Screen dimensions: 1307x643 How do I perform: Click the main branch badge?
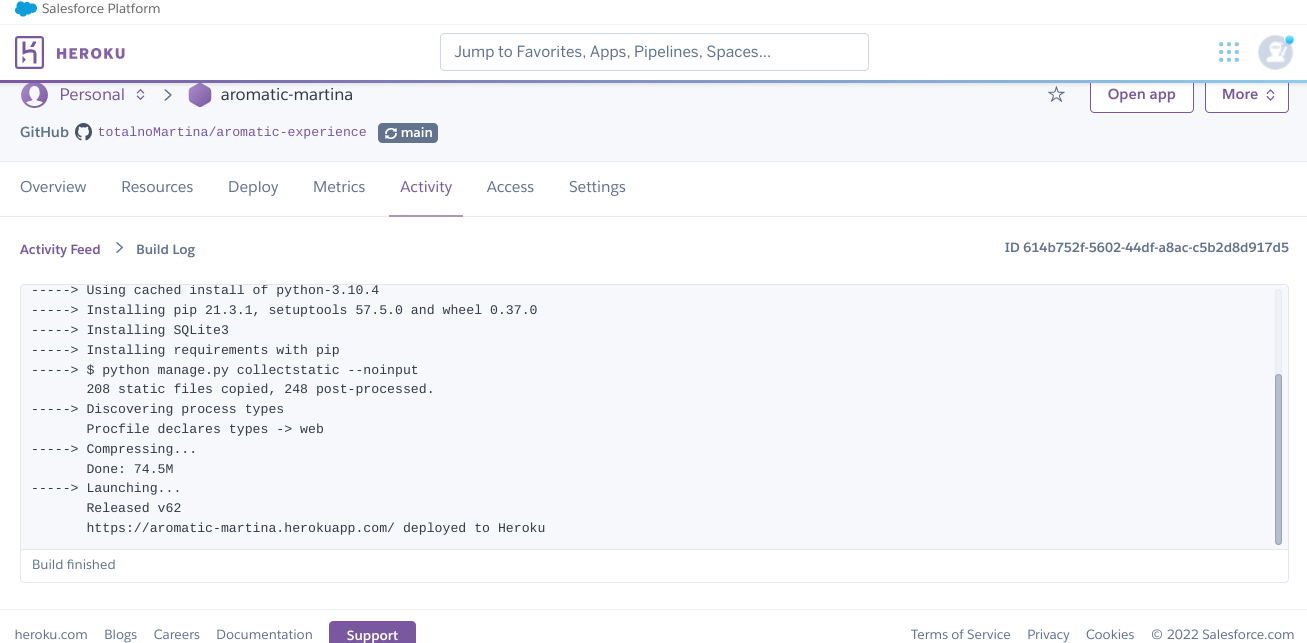tap(408, 132)
